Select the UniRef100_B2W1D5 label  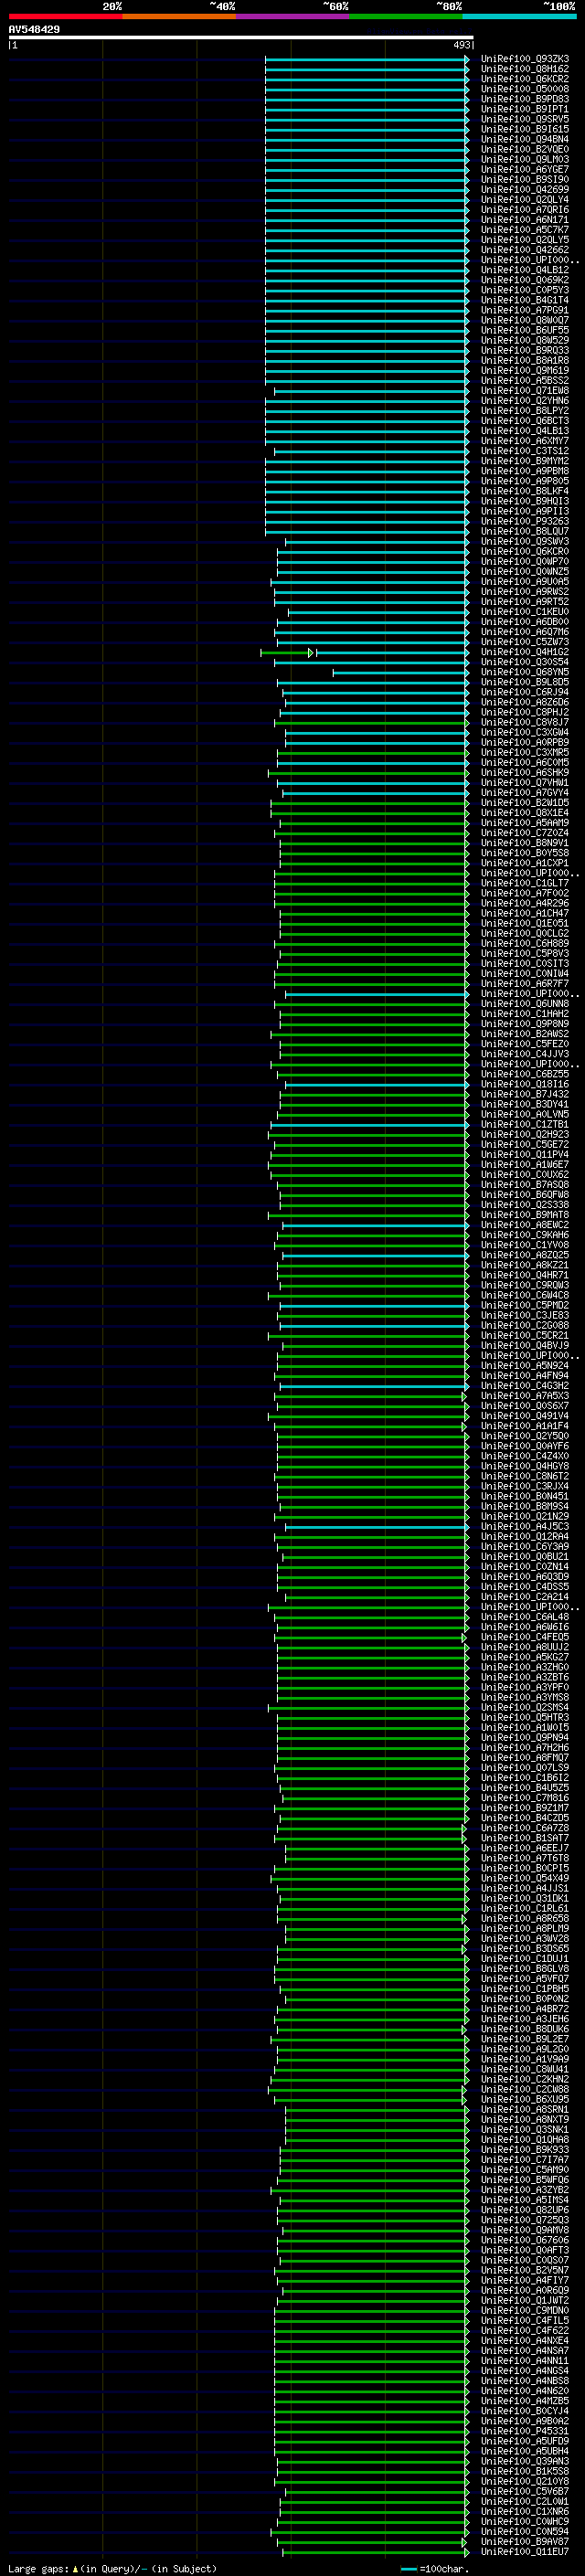pyautogui.click(x=525, y=803)
